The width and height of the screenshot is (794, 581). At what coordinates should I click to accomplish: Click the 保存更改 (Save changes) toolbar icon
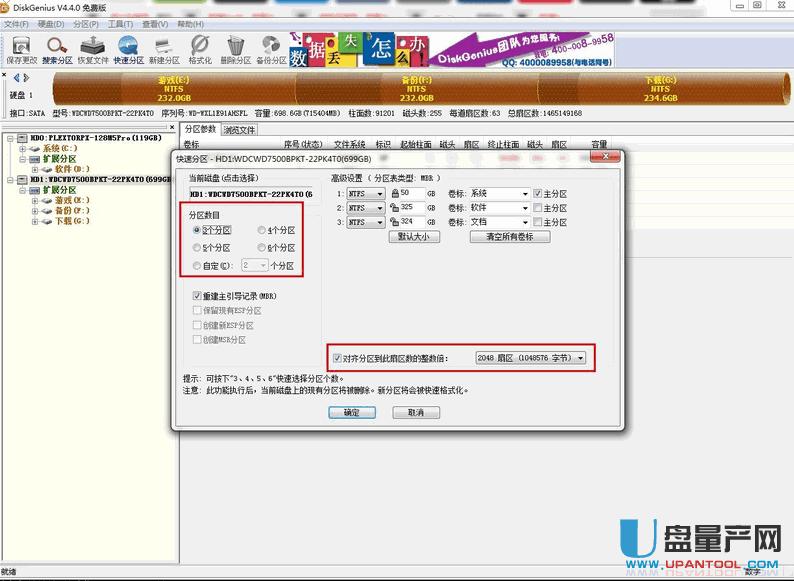[x=21, y=49]
